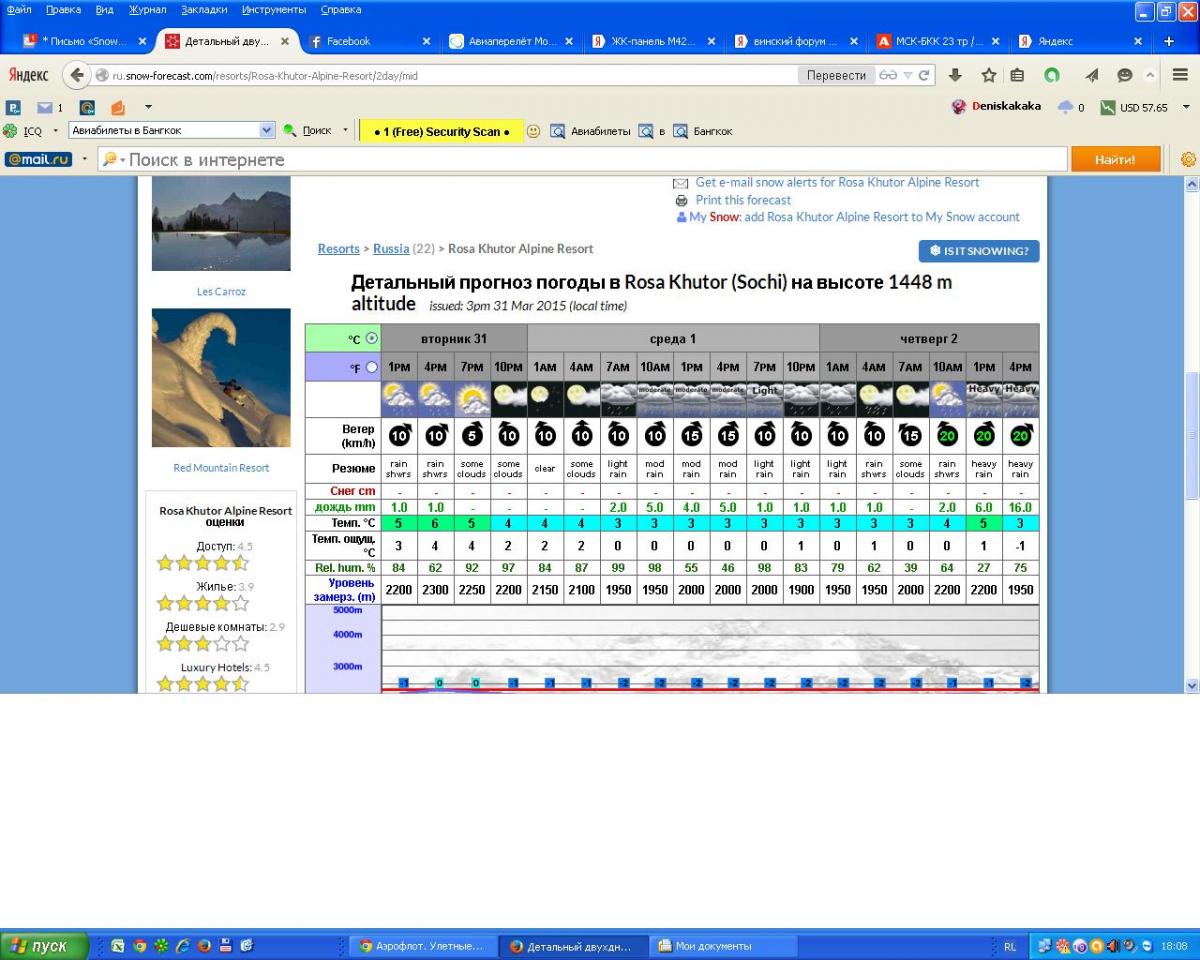Click the Internet Explorer quick-launch icon
The image size is (1200, 960).
tap(183, 945)
